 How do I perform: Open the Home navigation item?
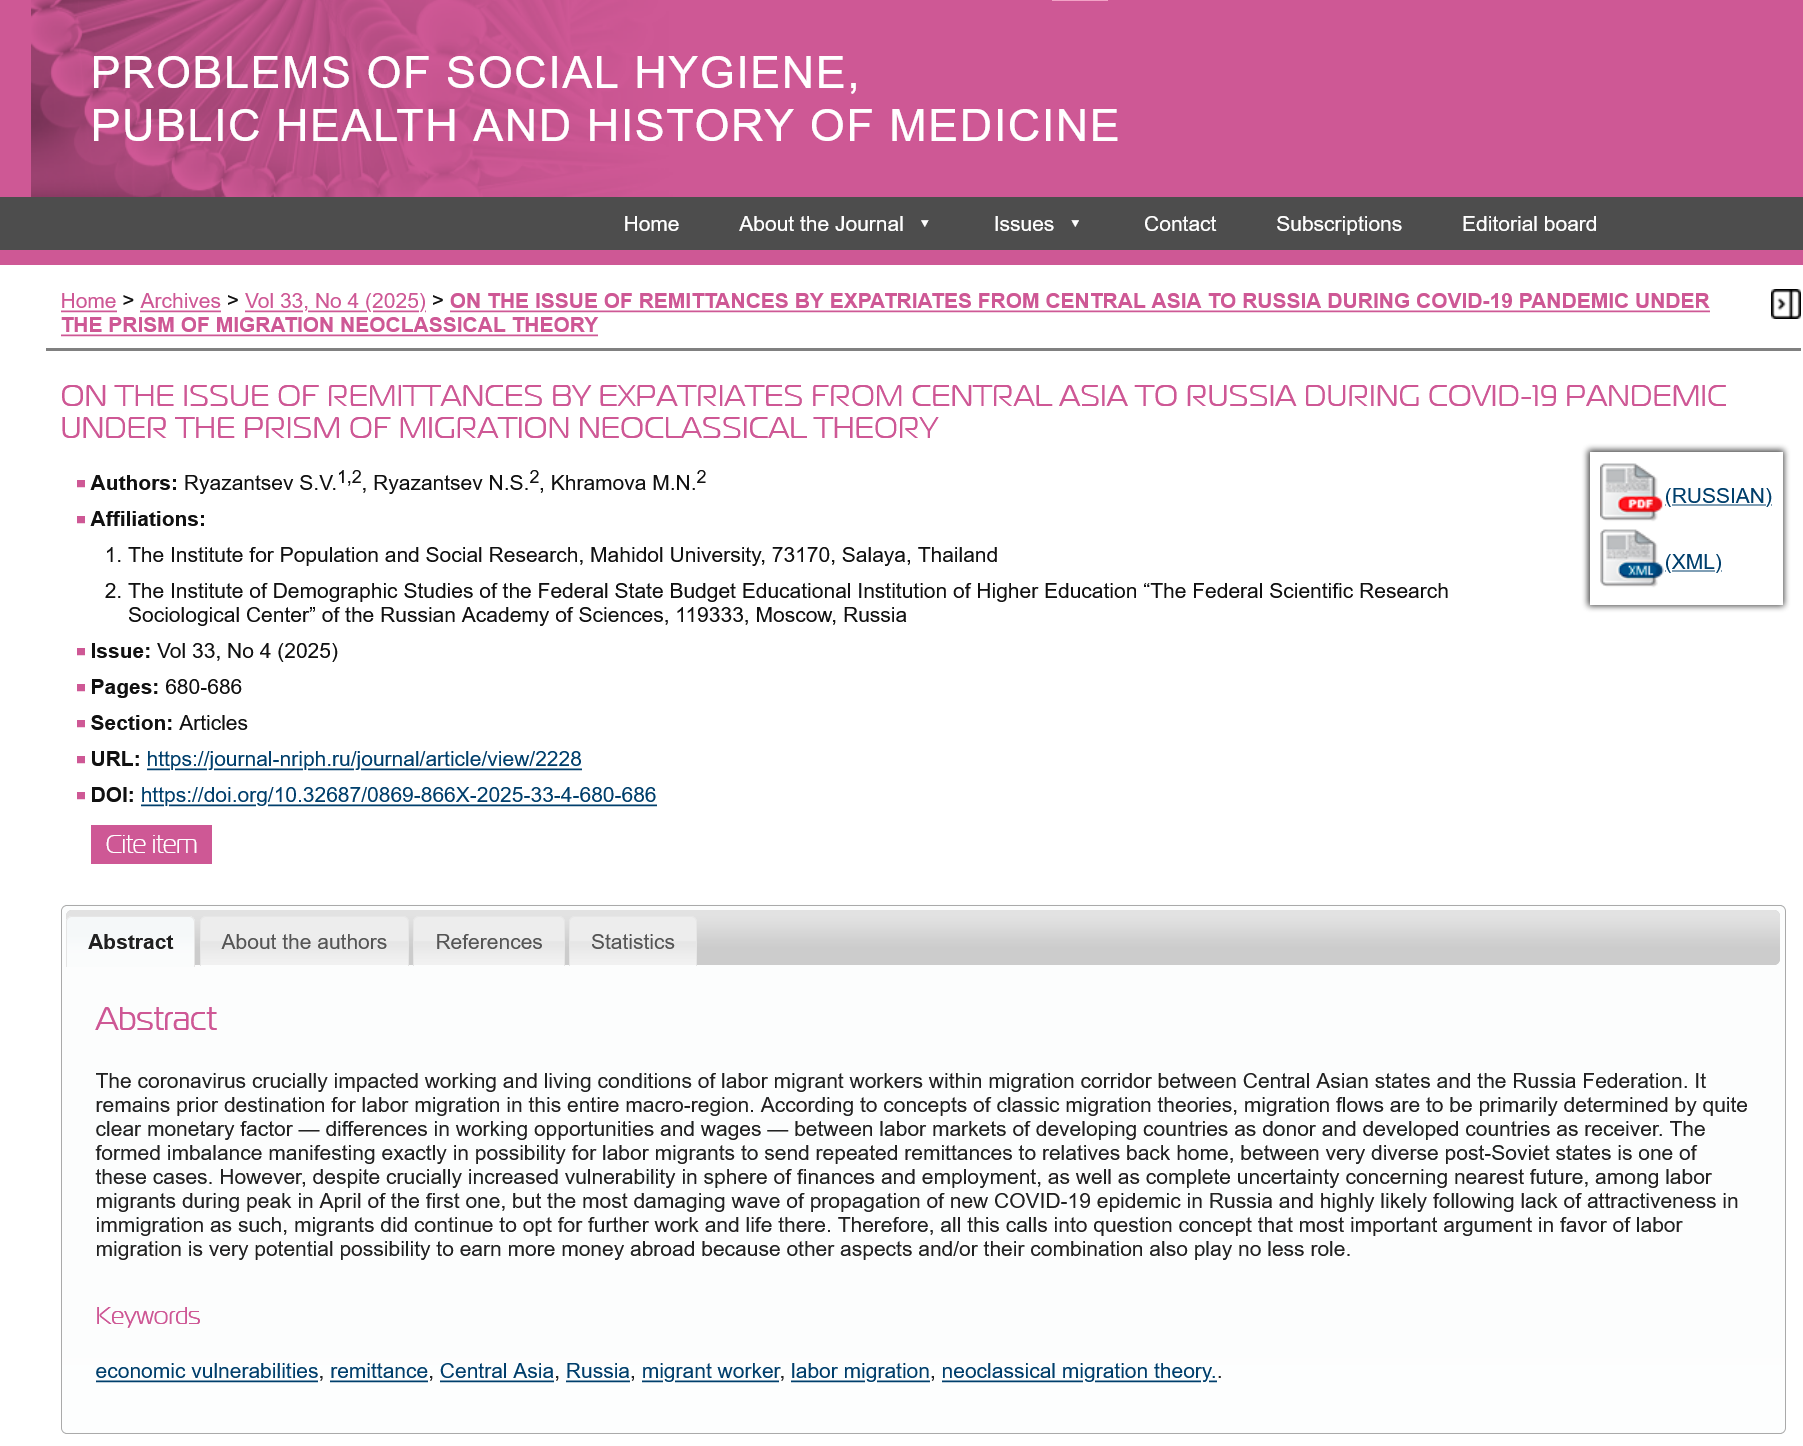(651, 224)
